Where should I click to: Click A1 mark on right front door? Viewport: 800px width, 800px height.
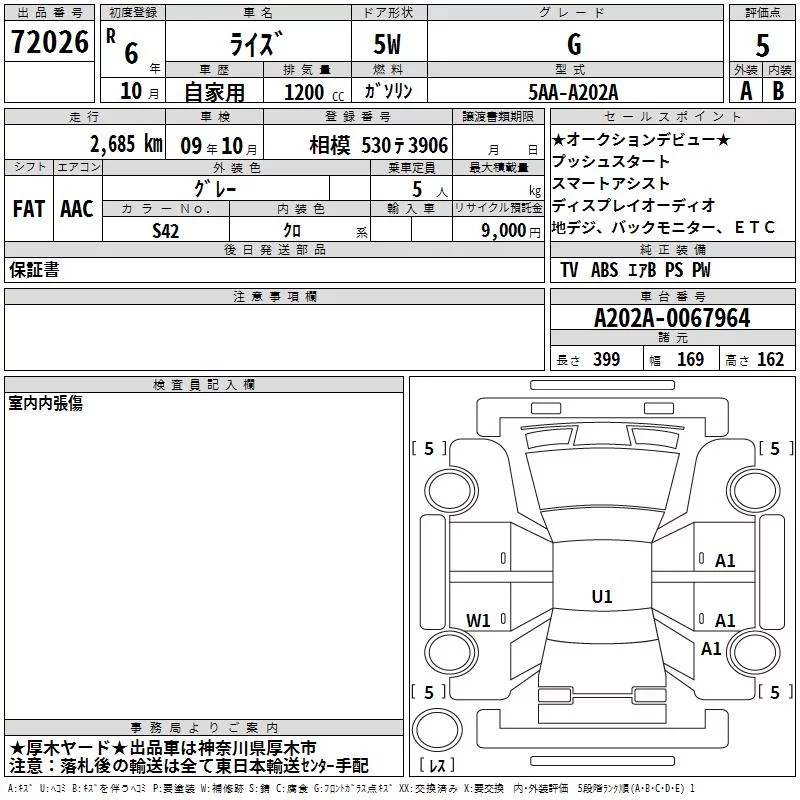(x=725, y=561)
